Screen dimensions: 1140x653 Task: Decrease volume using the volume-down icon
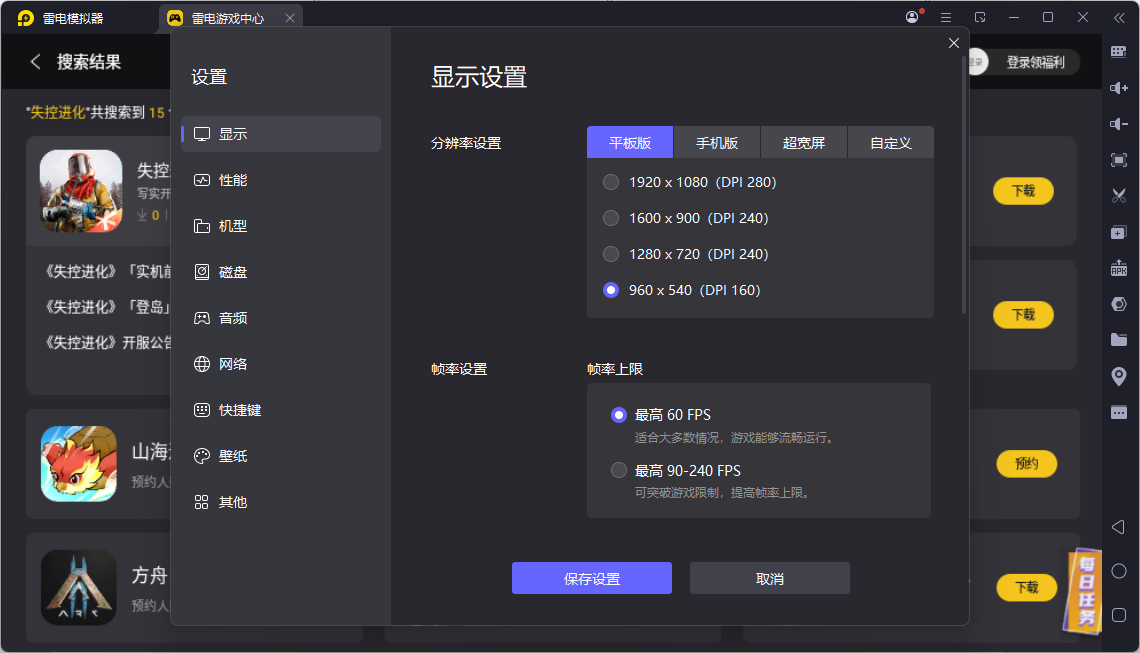tap(1119, 123)
